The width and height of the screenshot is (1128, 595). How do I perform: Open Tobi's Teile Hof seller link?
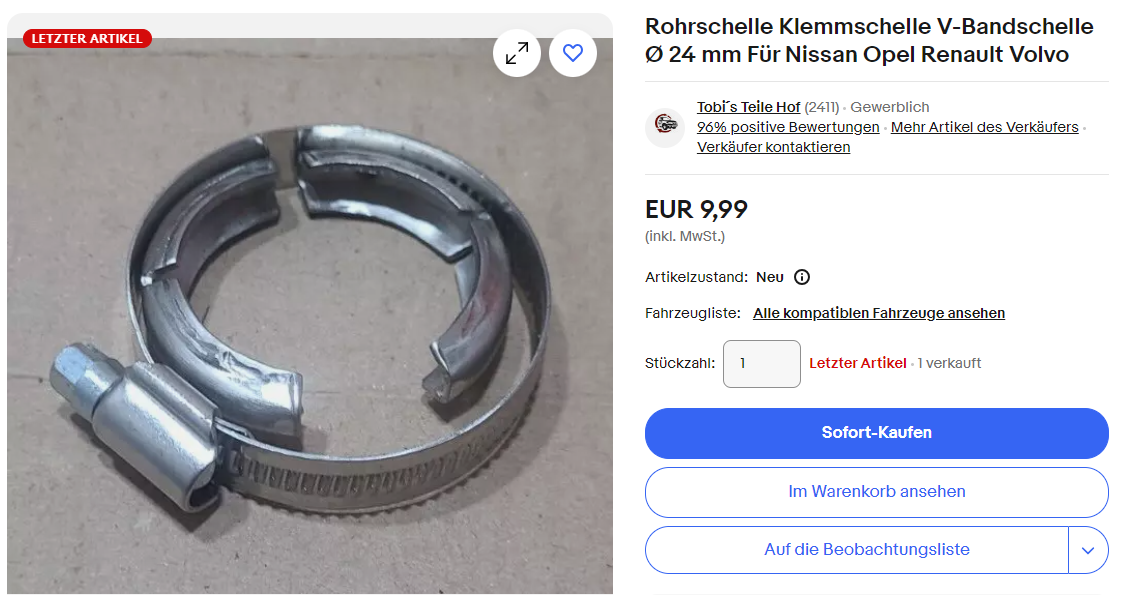[x=748, y=107]
